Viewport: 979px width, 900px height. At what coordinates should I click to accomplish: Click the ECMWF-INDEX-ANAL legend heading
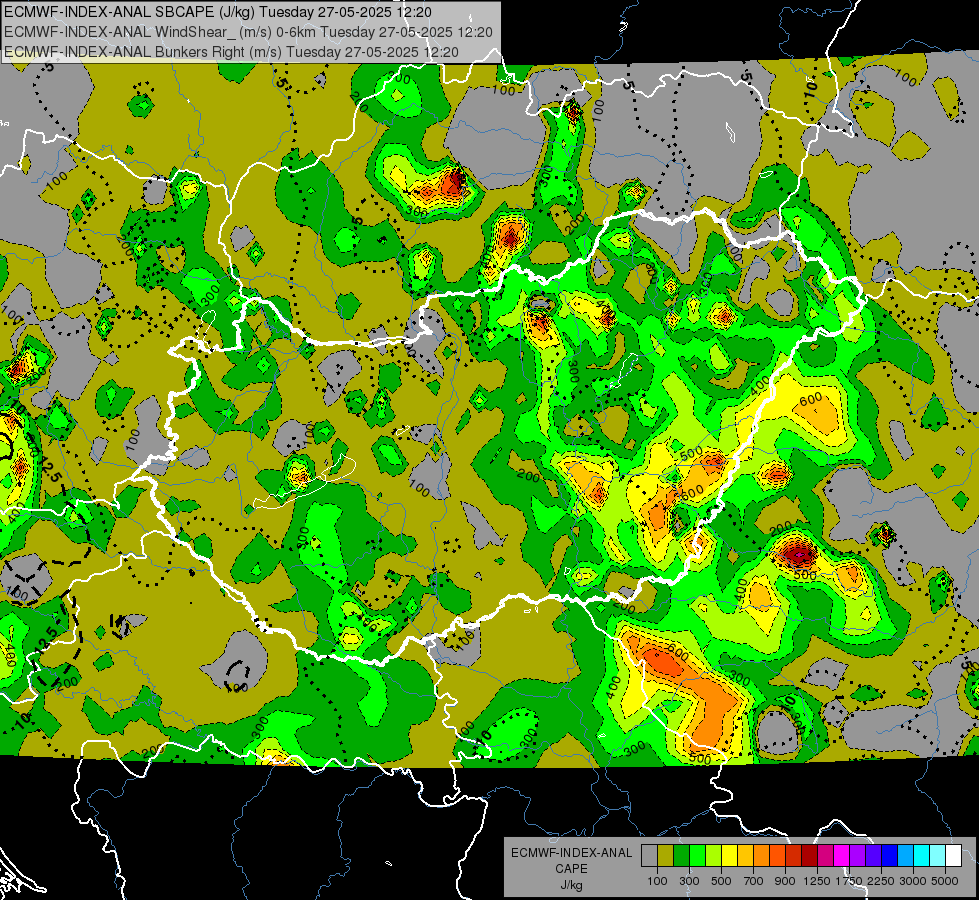571,853
